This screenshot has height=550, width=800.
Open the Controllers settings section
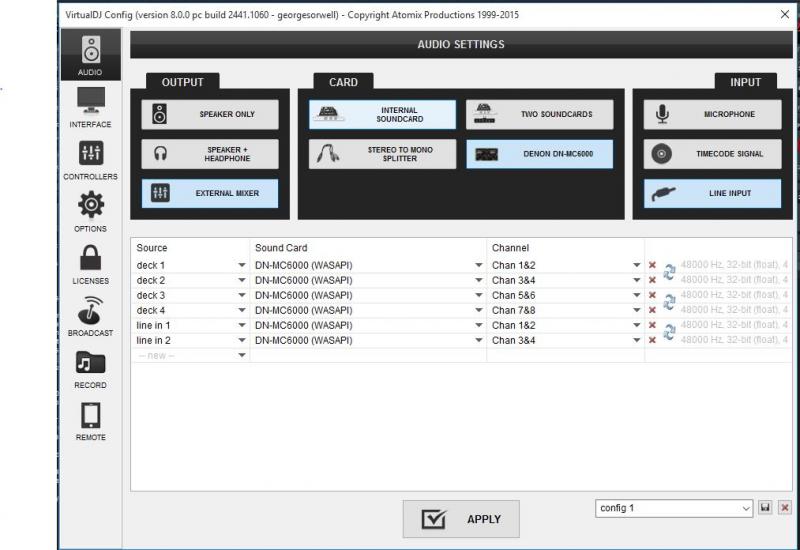coord(90,160)
